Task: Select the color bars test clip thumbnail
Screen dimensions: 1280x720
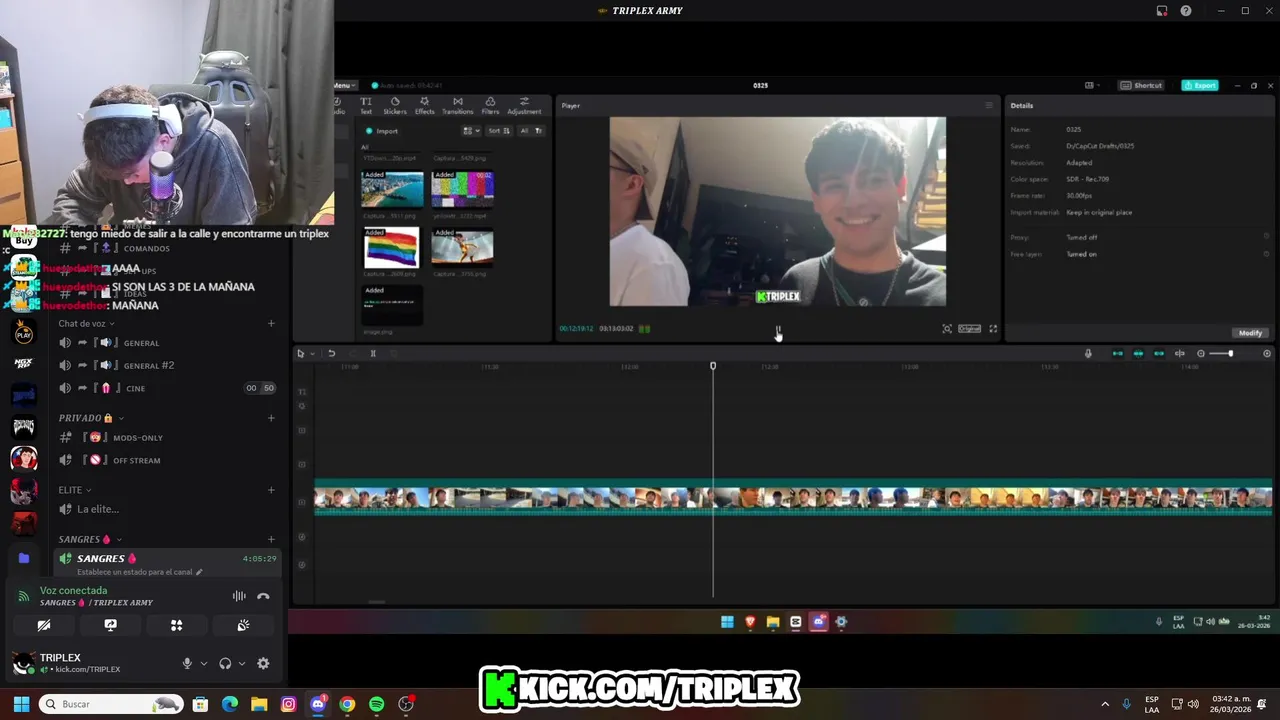Action: (x=462, y=189)
